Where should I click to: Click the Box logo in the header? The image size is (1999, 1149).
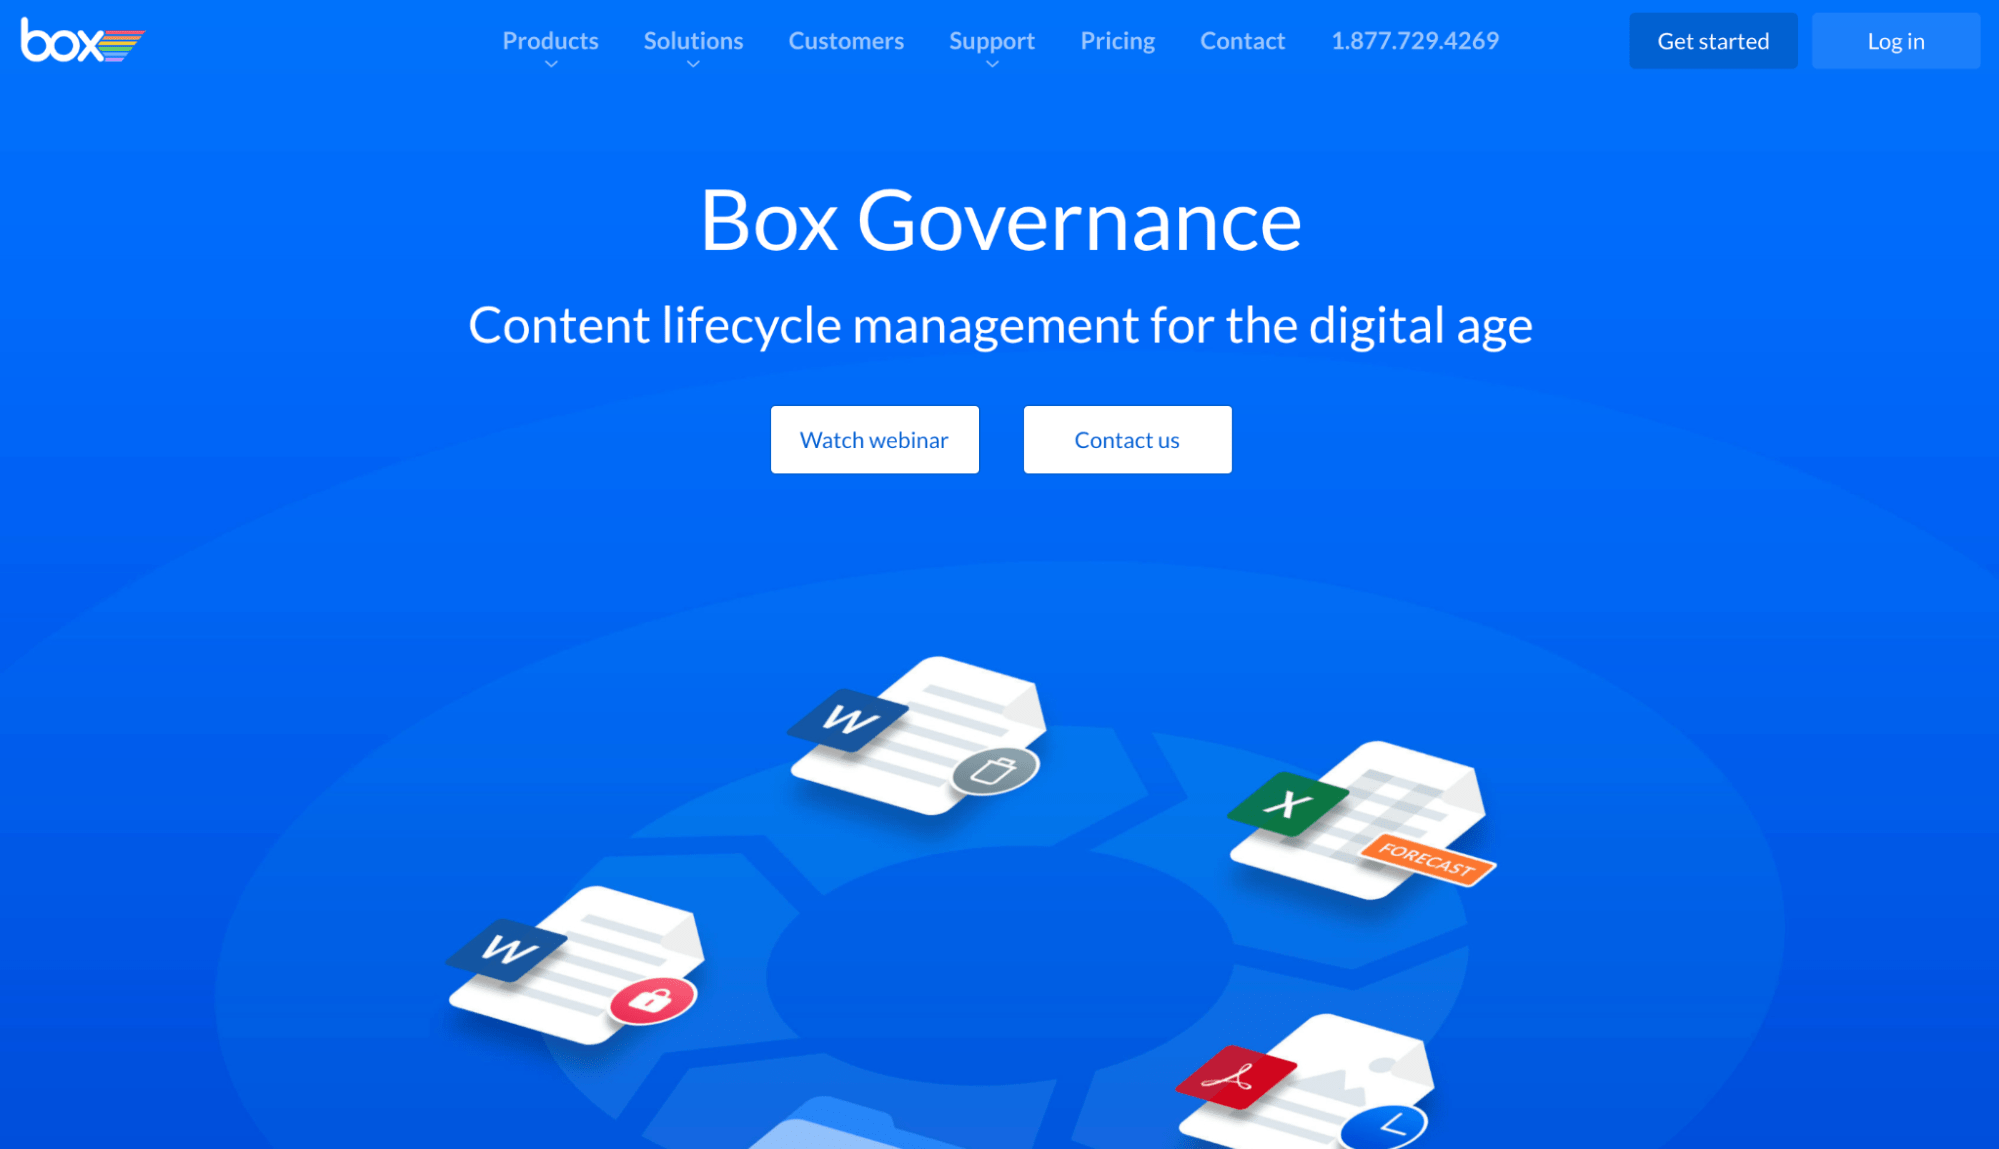click(x=82, y=41)
